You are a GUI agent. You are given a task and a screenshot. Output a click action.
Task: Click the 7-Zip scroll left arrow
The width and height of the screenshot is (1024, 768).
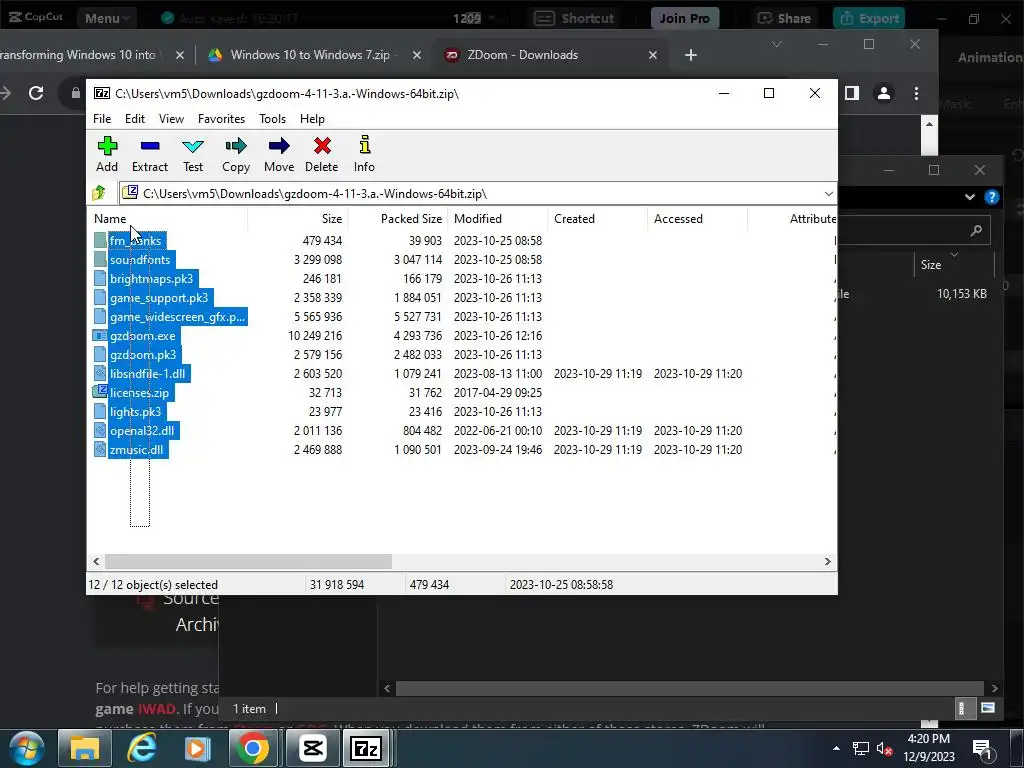[96, 562]
